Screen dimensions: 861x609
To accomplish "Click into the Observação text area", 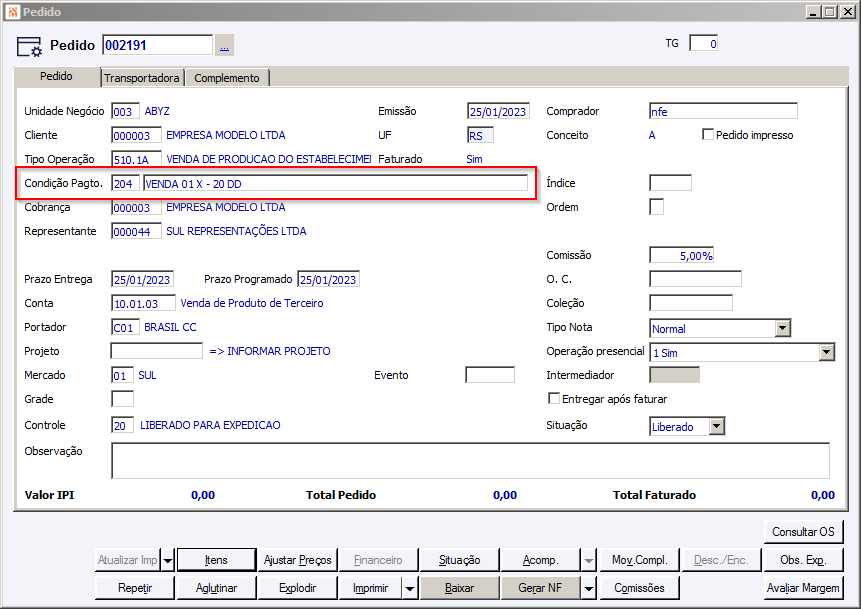I will coord(471,461).
